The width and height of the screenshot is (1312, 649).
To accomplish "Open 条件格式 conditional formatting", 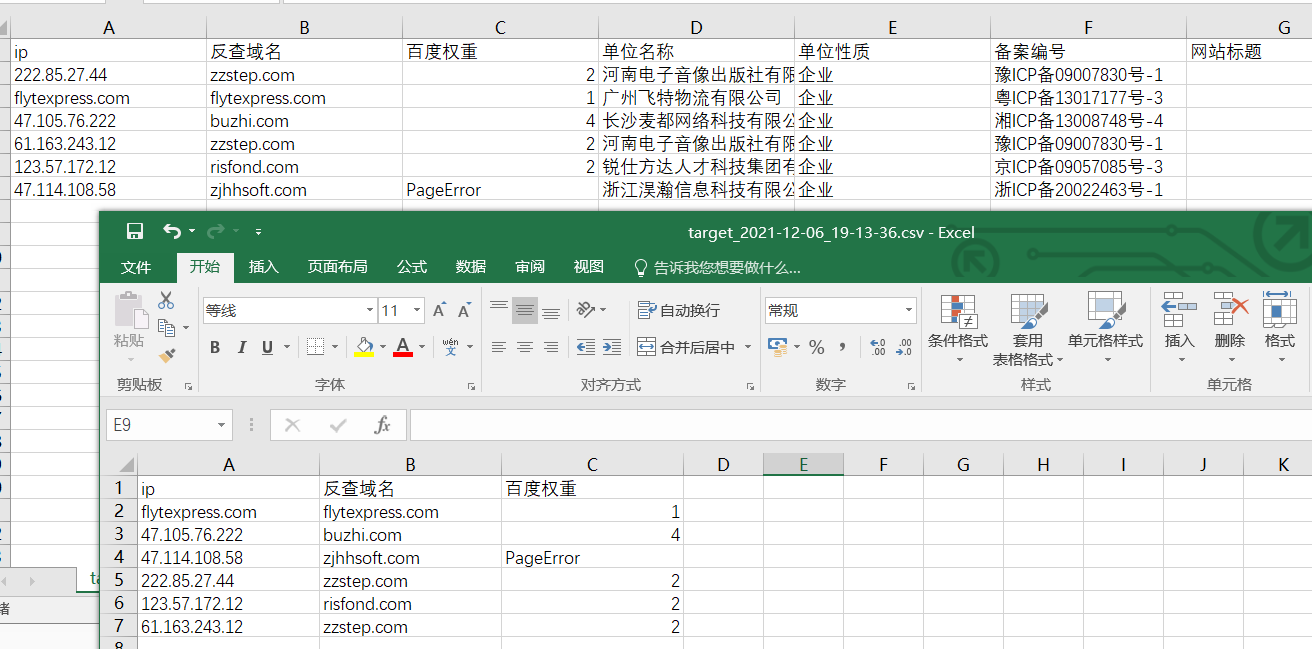I will (958, 329).
